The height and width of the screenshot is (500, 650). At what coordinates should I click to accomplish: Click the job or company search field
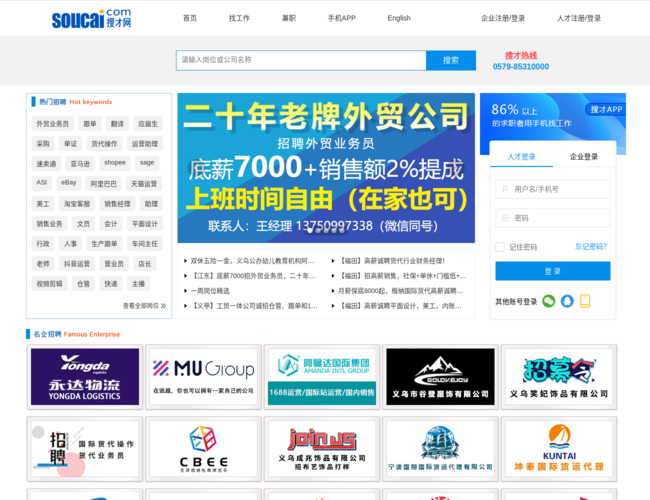pos(300,60)
